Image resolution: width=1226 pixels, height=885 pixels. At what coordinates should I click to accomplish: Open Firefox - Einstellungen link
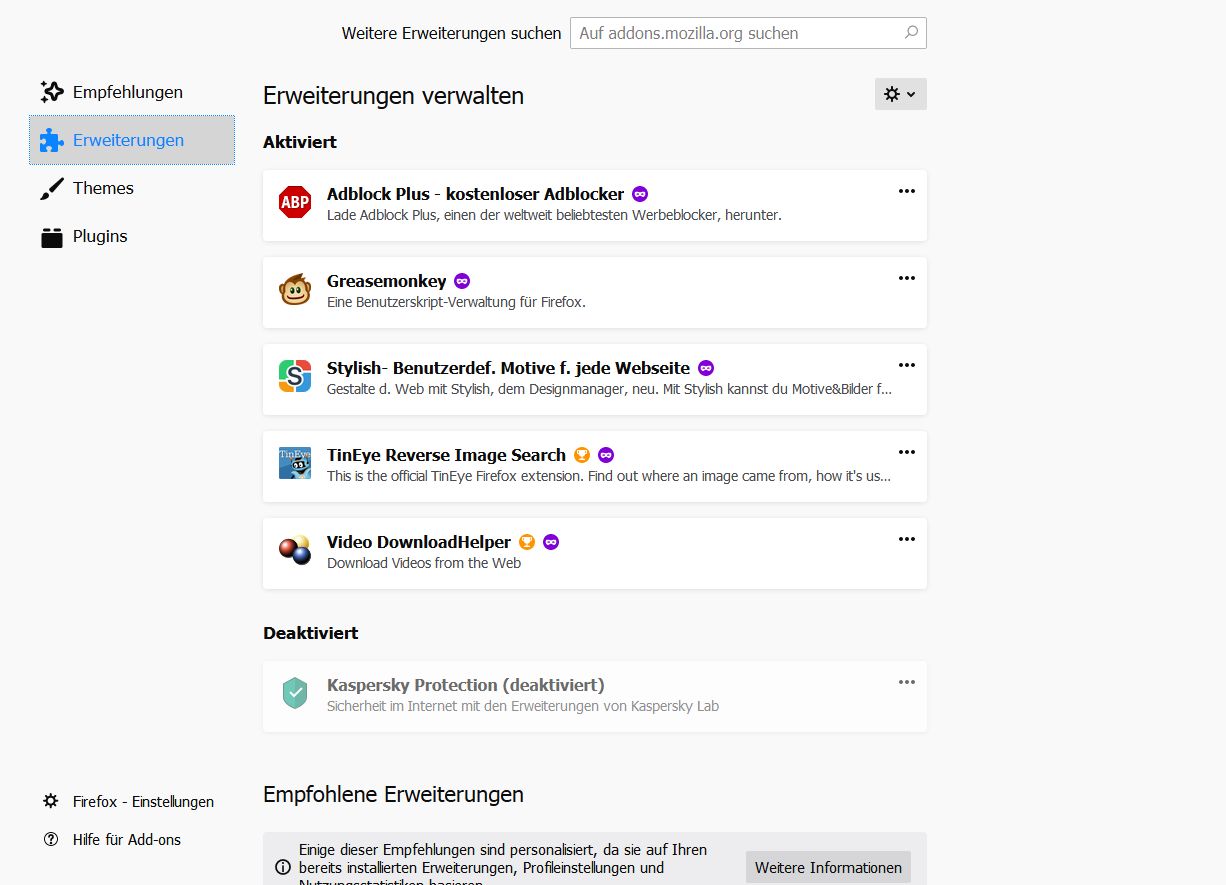tap(143, 802)
